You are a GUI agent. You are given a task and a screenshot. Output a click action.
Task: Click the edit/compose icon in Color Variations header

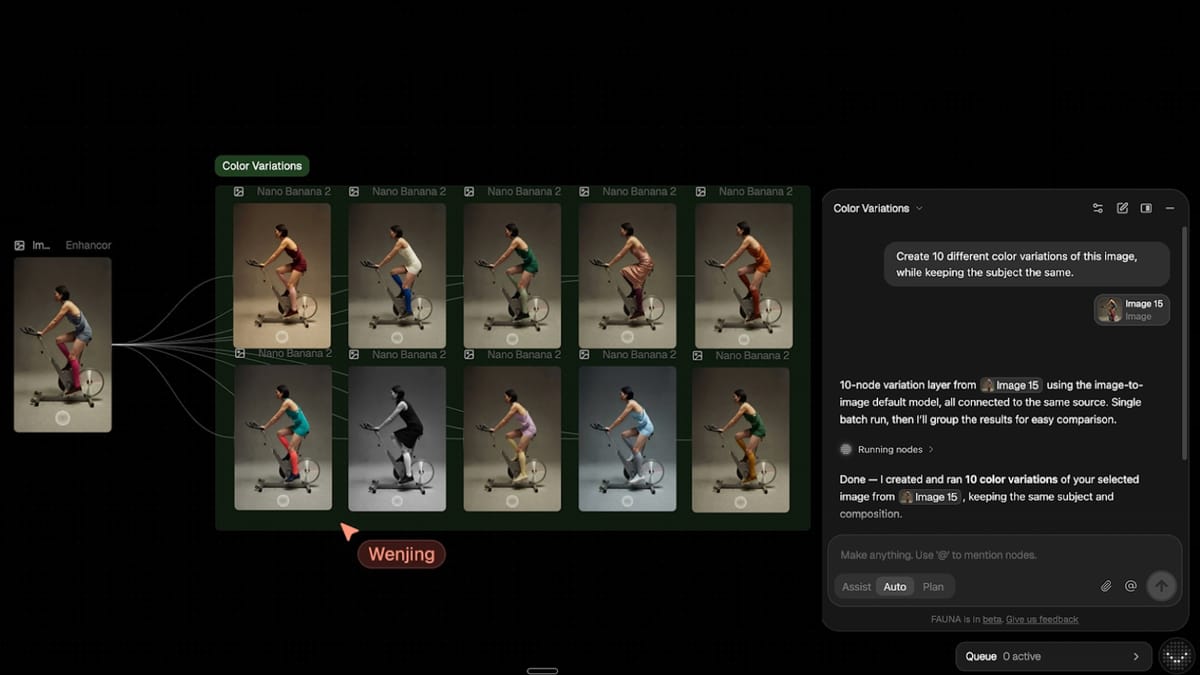pyautogui.click(x=1122, y=207)
